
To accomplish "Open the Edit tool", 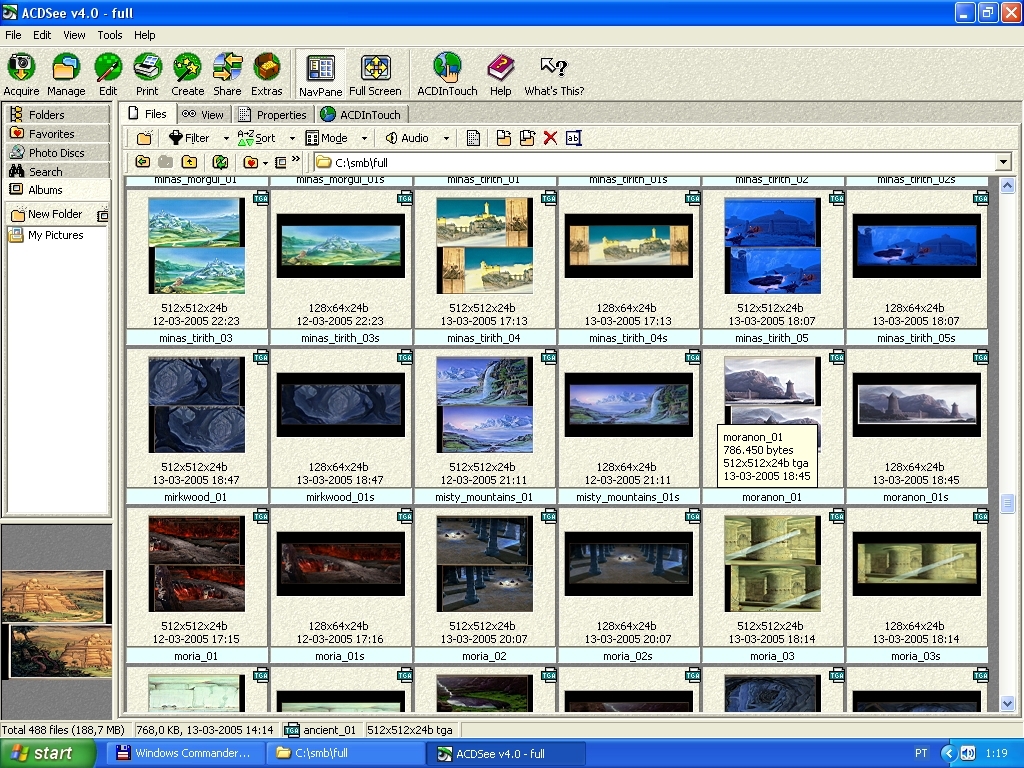I will tap(108, 68).
